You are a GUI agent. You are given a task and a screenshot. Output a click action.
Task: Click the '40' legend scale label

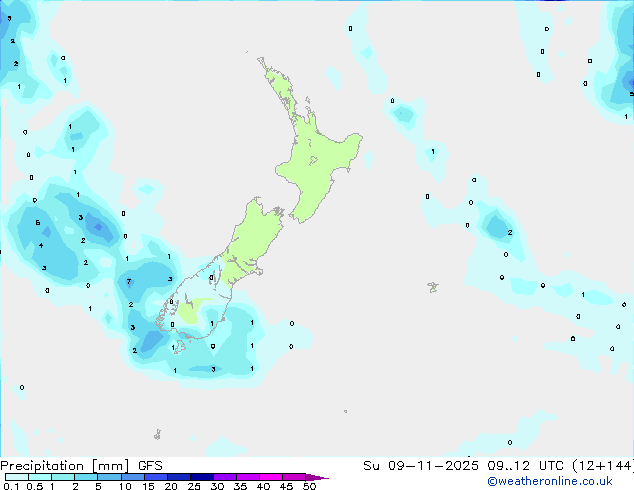coord(263,486)
